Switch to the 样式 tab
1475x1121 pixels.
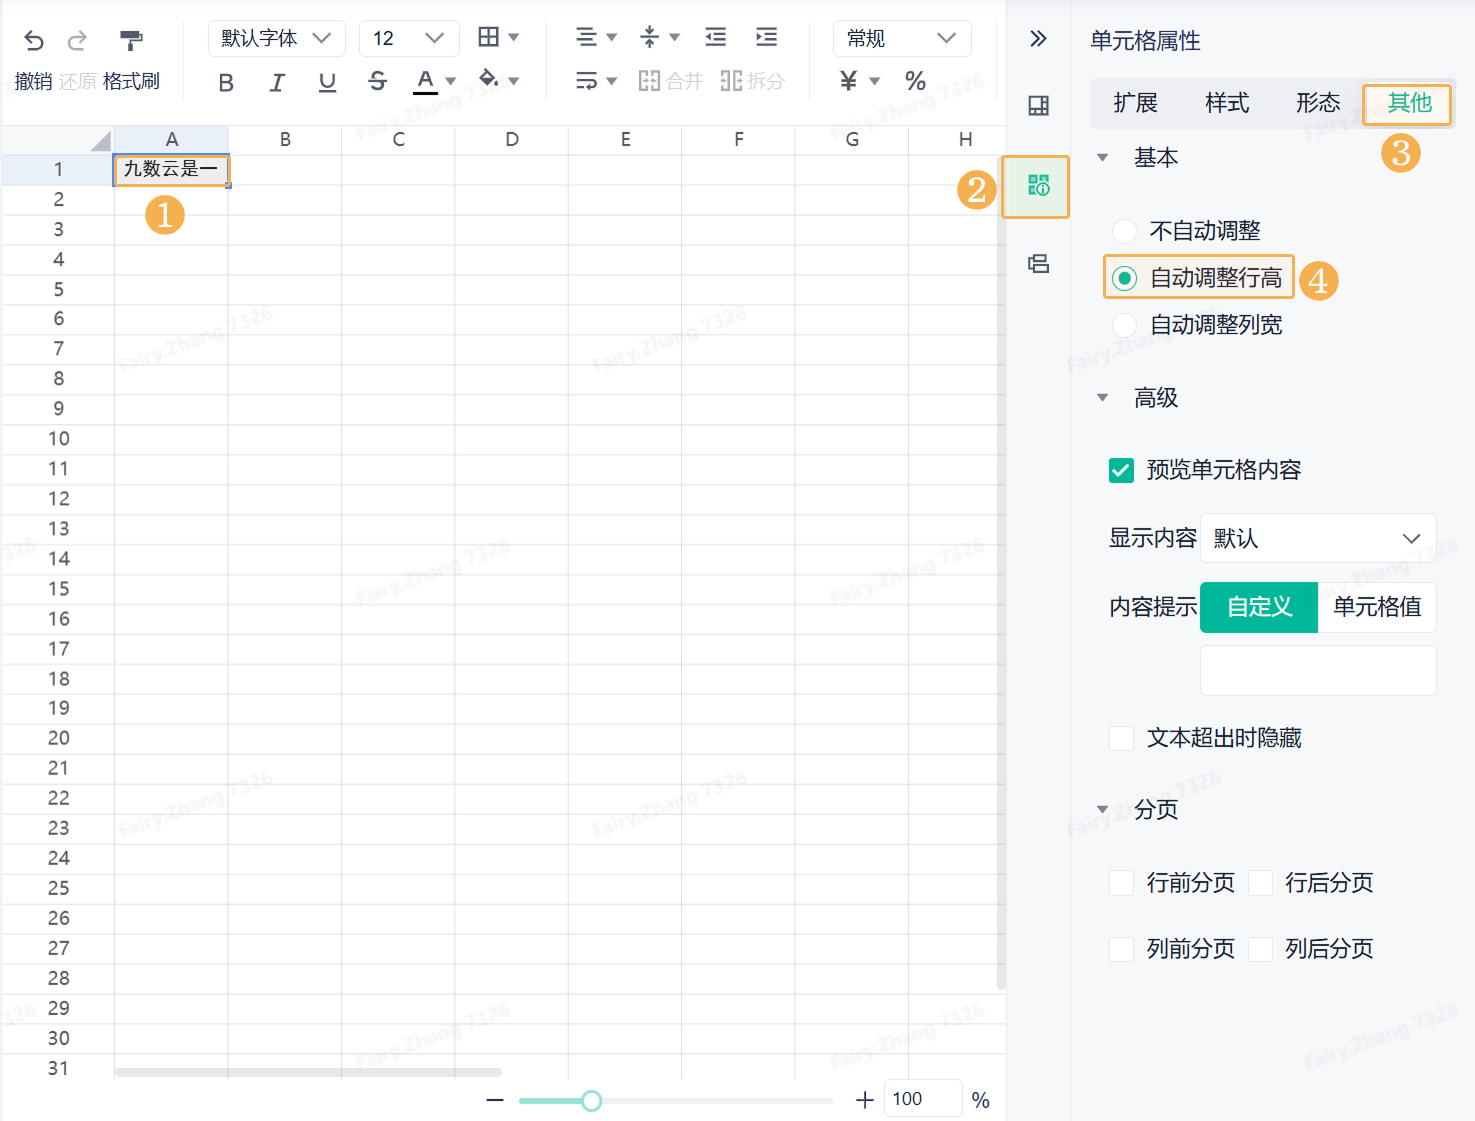(x=1227, y=103)
